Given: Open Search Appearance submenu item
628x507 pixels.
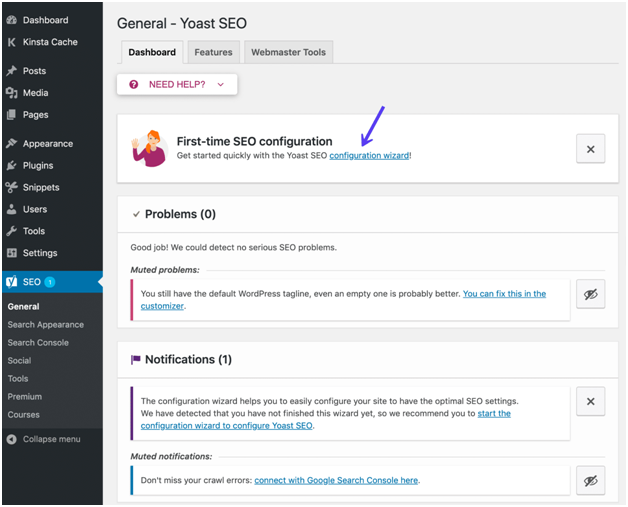Looking at the screenshot, I should [x=46, y=325].
